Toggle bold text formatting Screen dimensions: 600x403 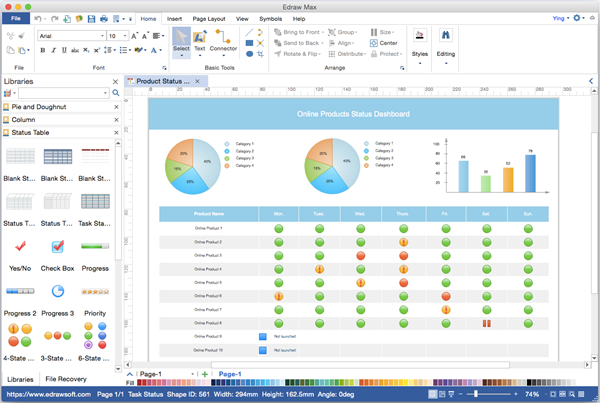pos(43,51)
